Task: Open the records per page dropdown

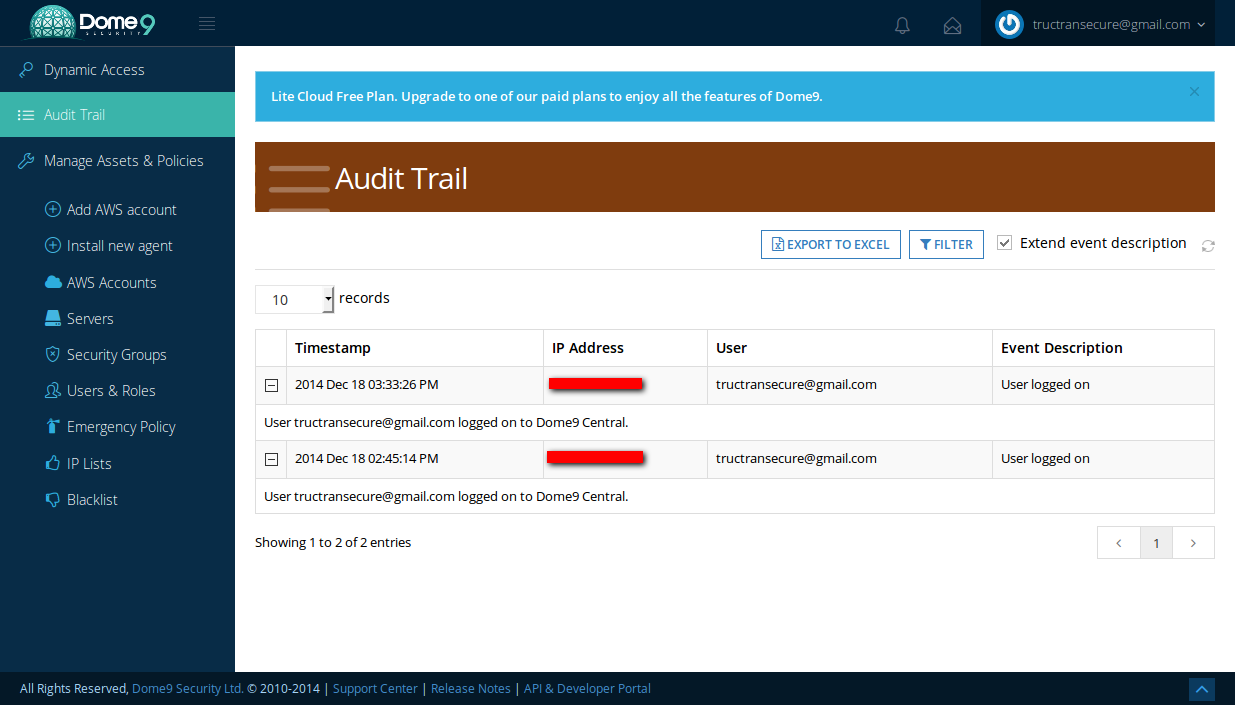Action: [295, 299]
